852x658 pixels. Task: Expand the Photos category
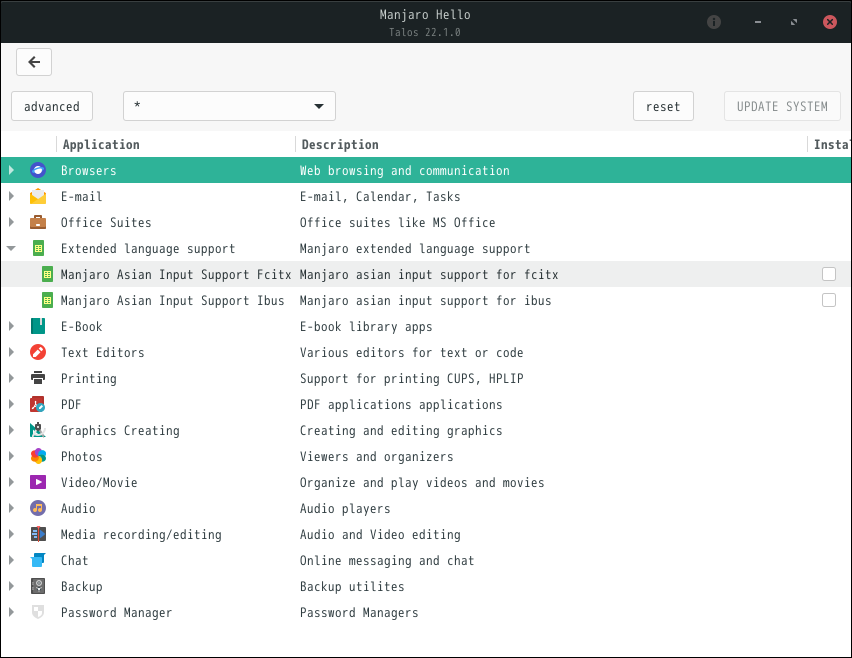[x=11, y=456]
